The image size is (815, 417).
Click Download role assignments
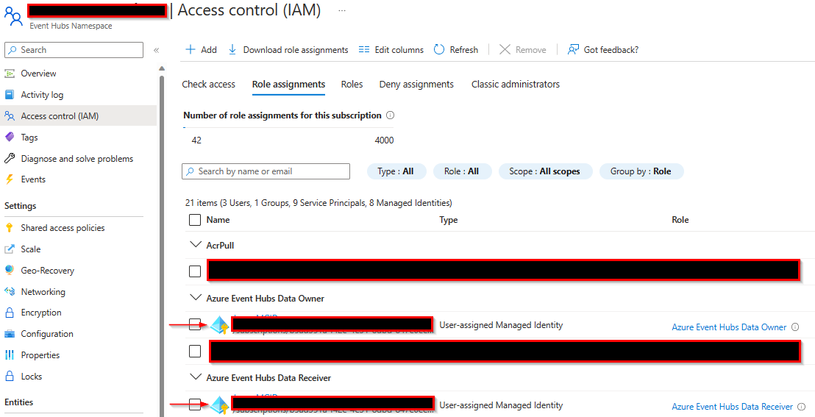pos(295,50)
